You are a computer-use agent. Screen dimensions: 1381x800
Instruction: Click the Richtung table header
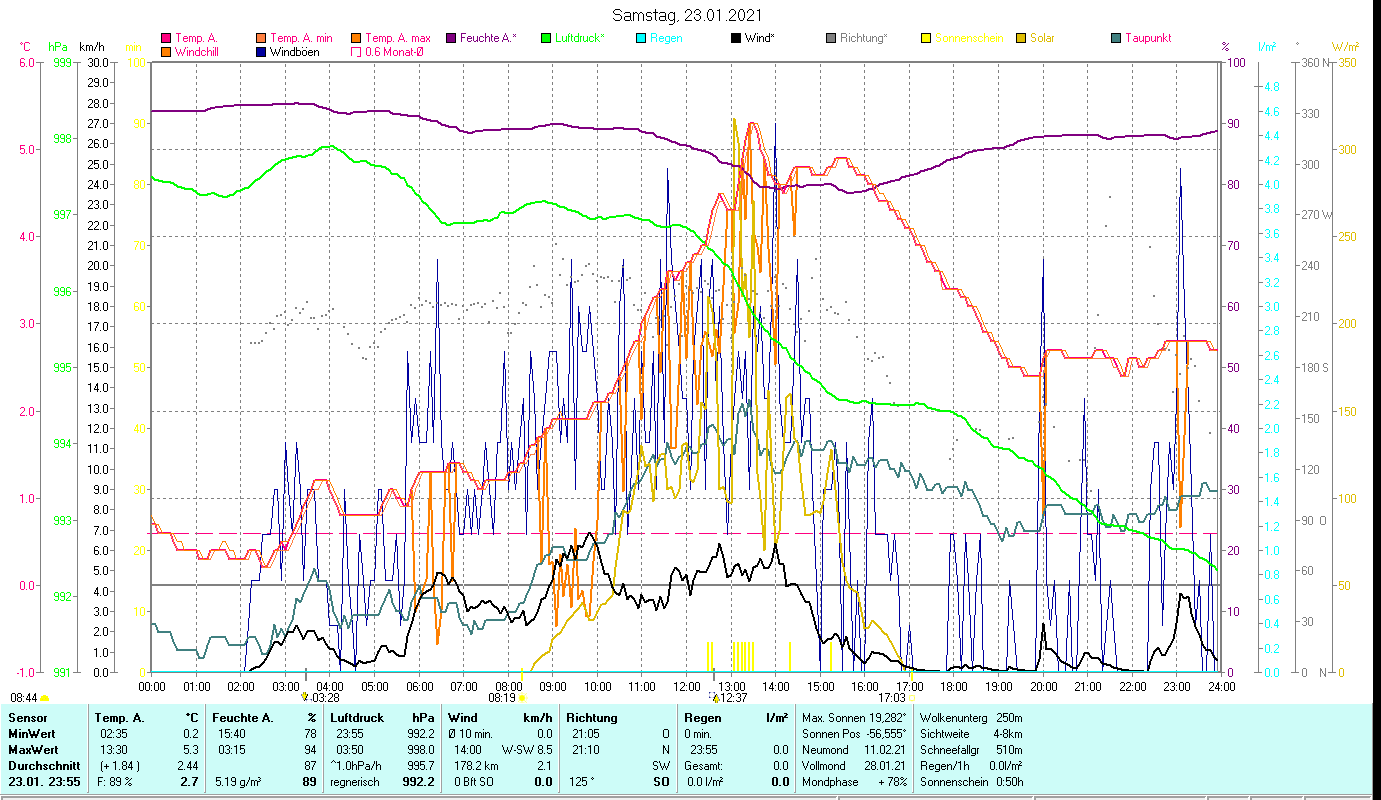594,718
